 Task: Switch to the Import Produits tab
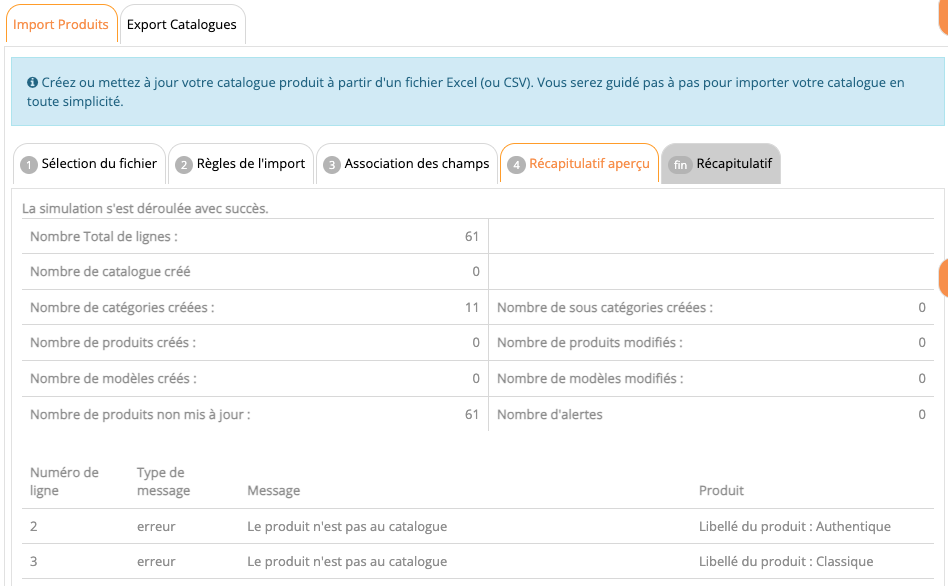61,24
